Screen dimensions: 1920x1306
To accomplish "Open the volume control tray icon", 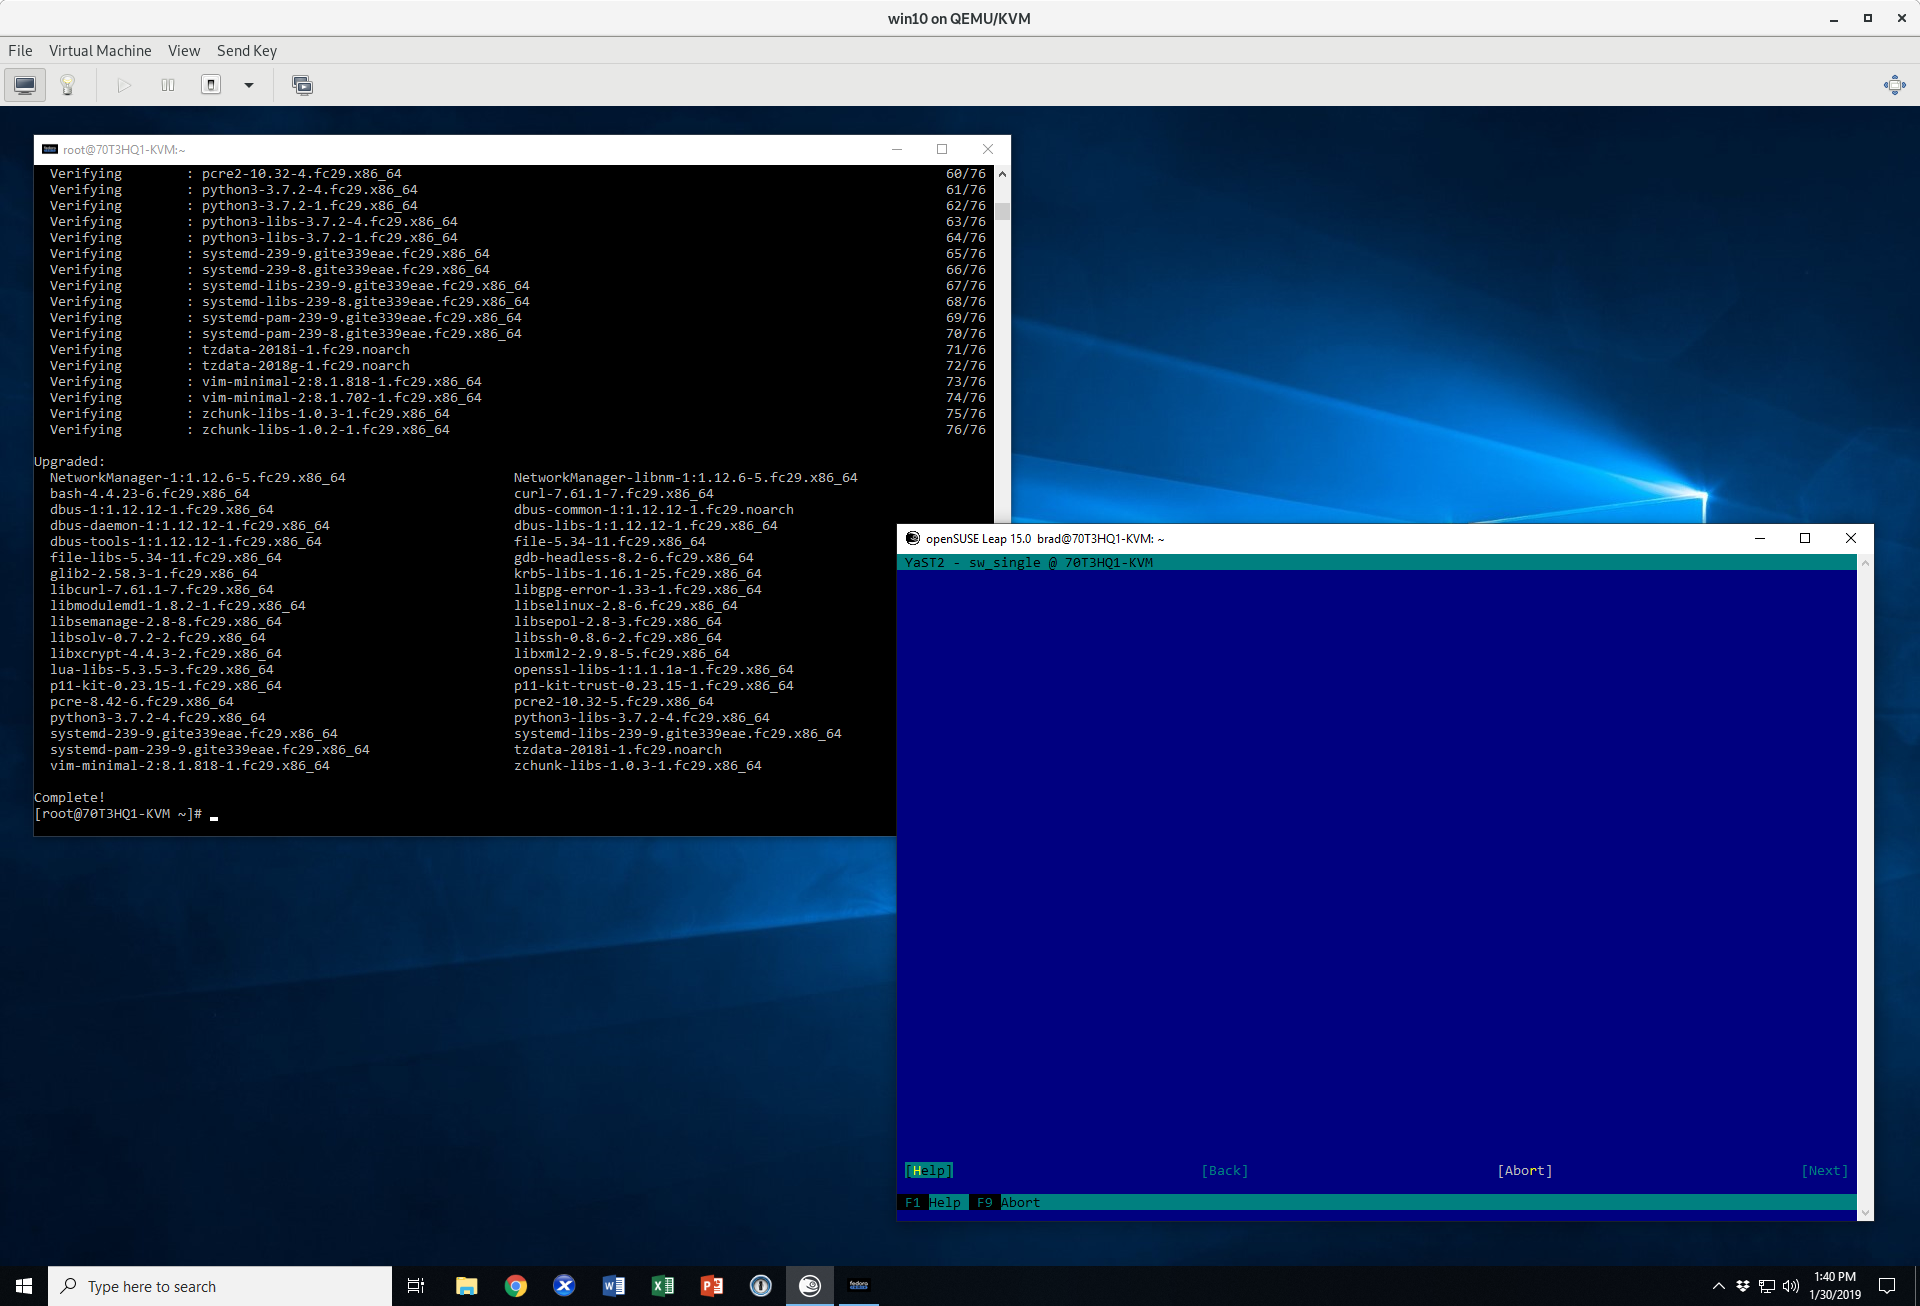I will 1791,1286.
